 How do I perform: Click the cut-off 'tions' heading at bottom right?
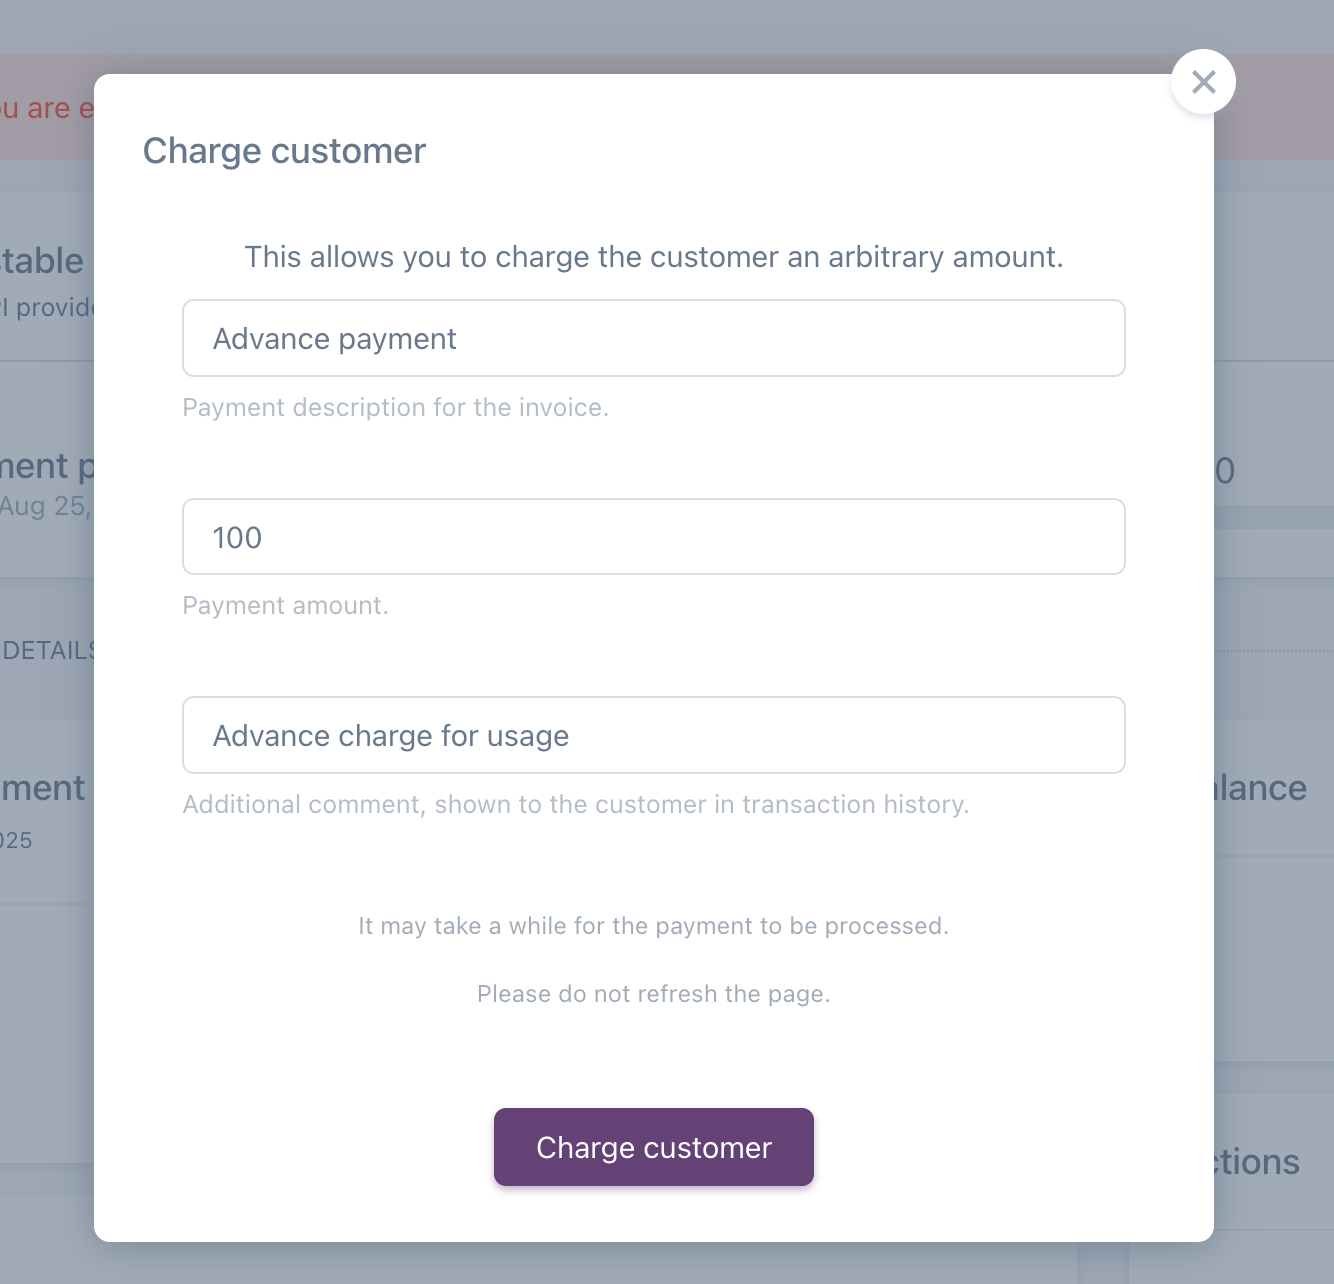[1257, 1162]
